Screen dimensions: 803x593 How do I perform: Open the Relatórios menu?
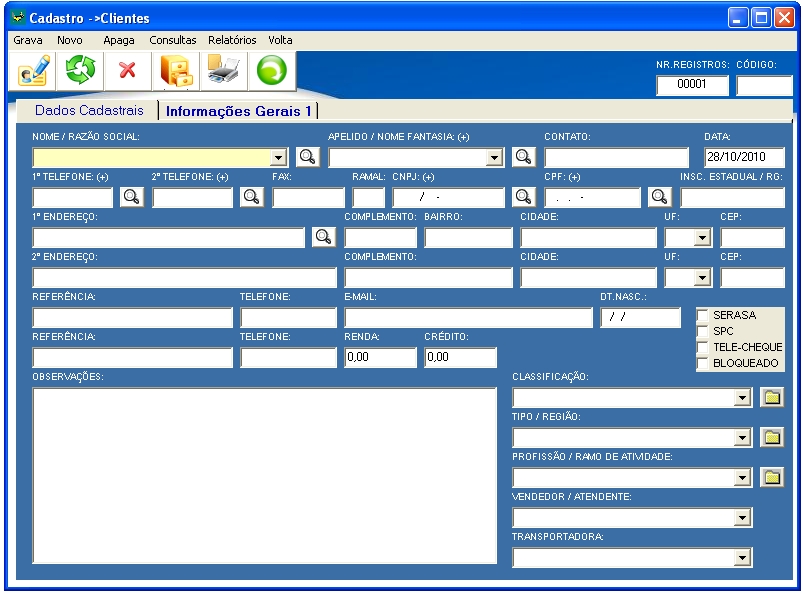(232, 40)
